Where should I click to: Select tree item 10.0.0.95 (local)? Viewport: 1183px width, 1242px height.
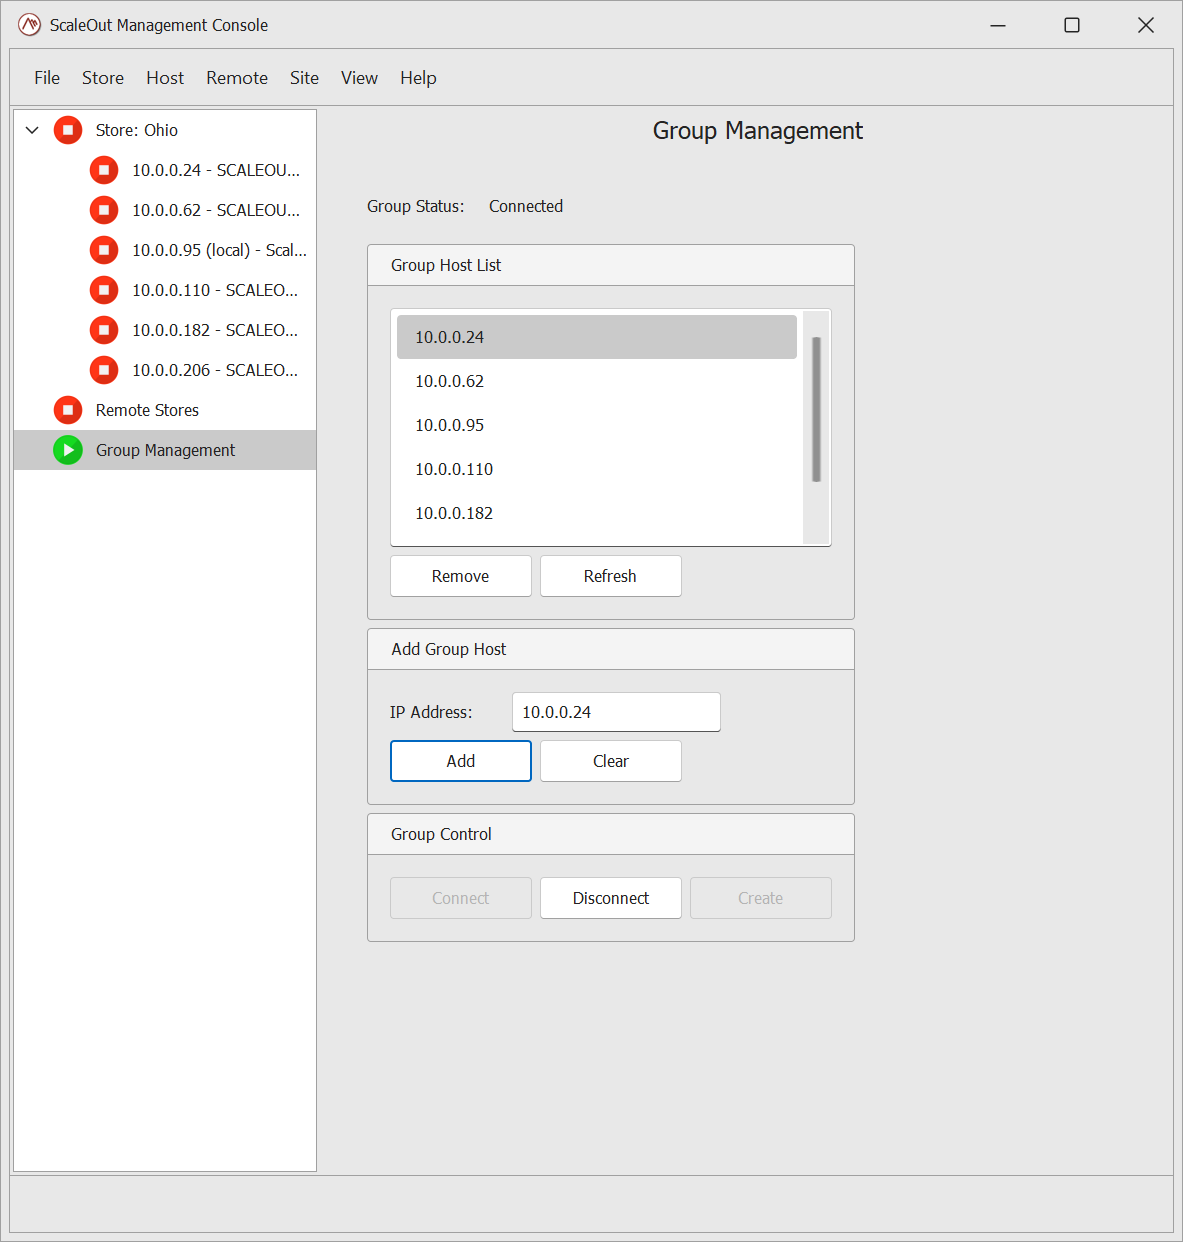point(219,250)
